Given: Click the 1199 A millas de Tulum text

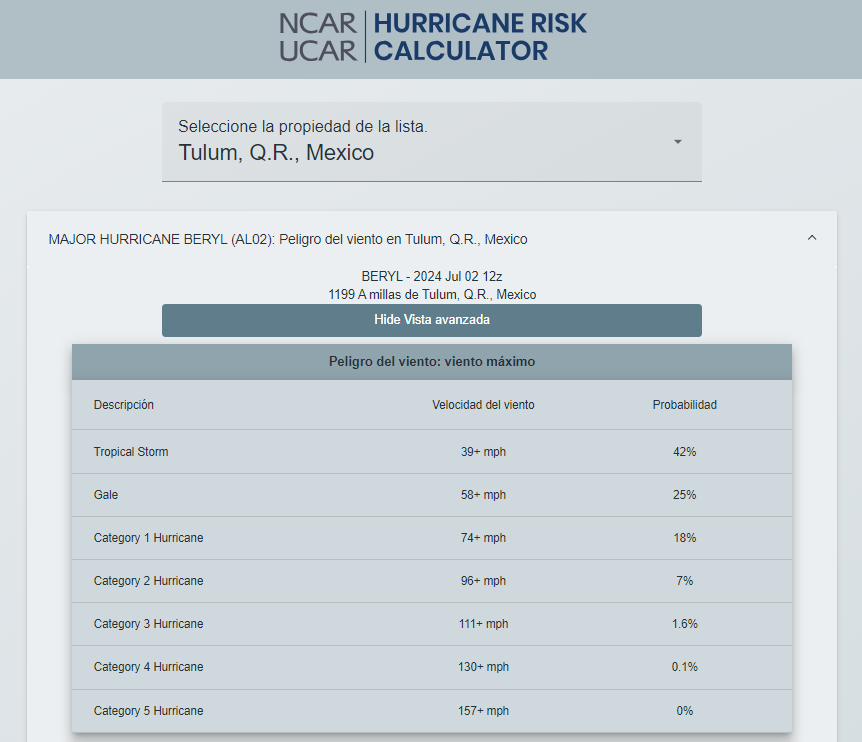Looking at the screenshot, I should click(x=432, y=295).
